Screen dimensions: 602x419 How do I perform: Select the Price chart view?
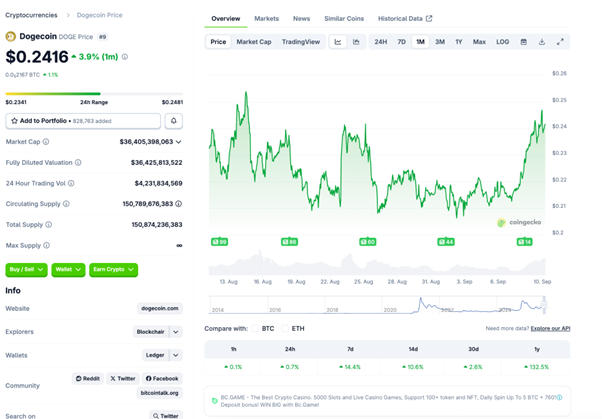click(x=218, y=42)
